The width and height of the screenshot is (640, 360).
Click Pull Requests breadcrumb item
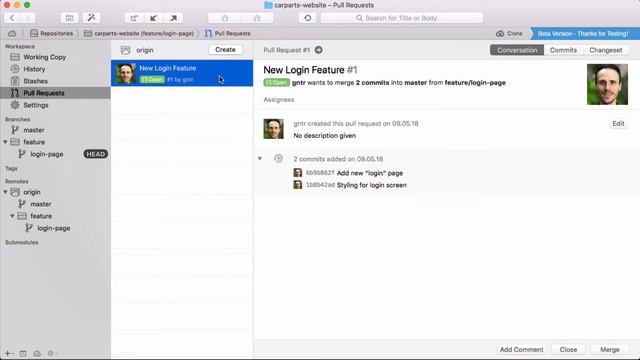228,33
